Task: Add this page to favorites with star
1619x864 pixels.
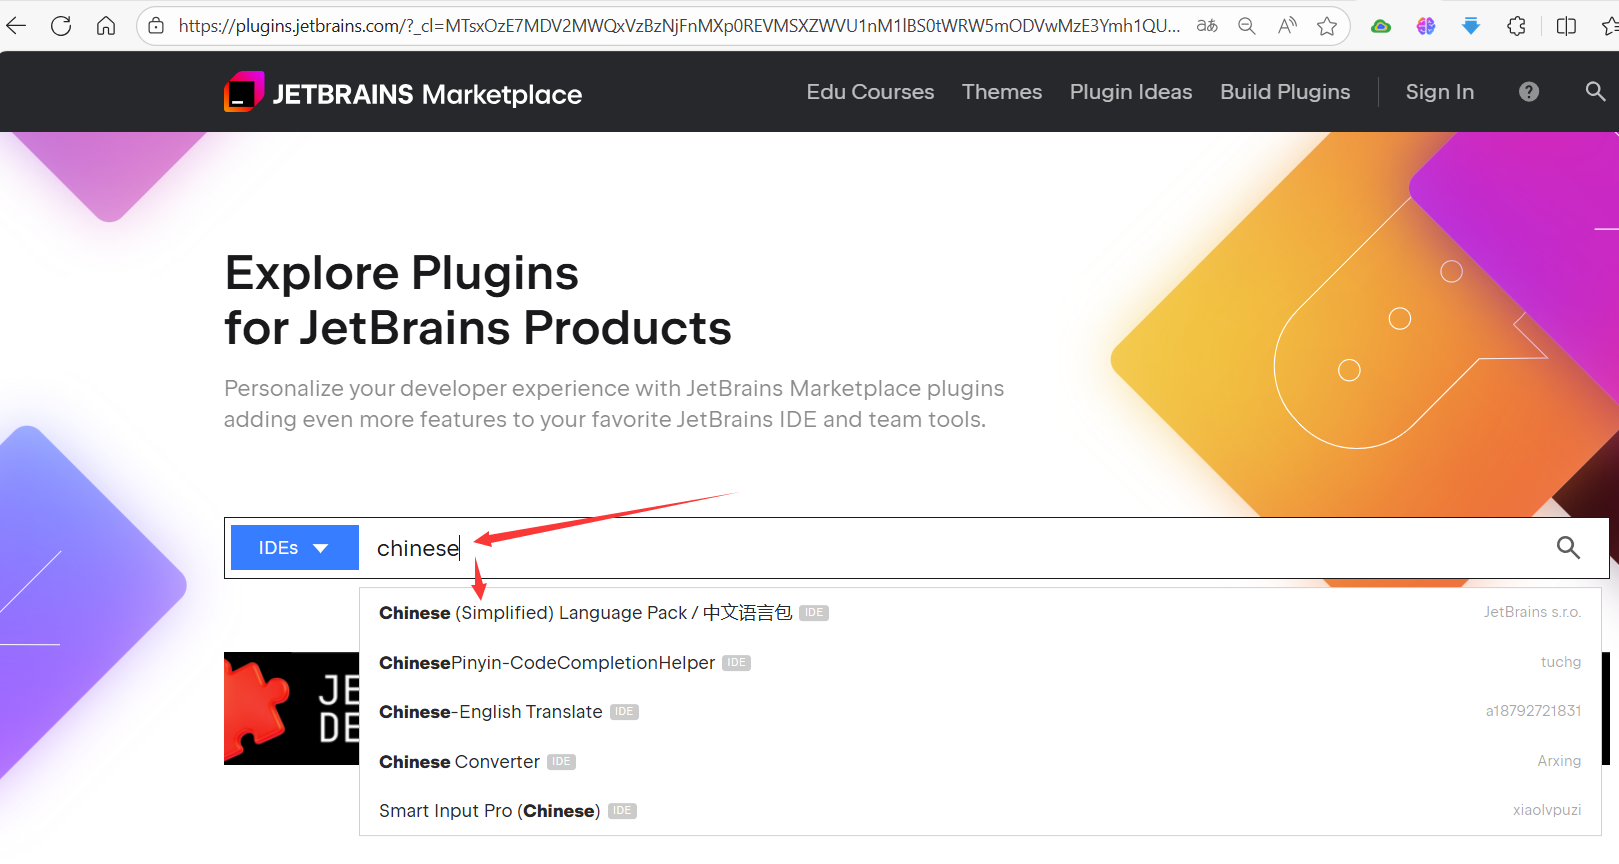Action: pyautogui.click(x=1327, y=26)
